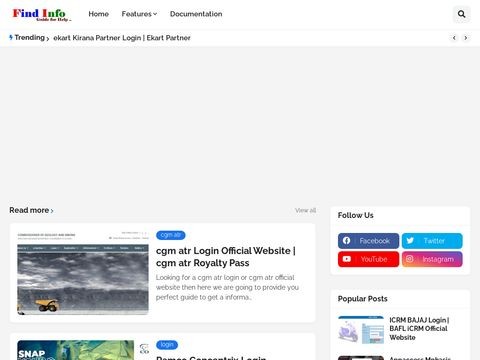
Task: Open the cgm atr post thumbnail image
Action: [x=83, y=273]
